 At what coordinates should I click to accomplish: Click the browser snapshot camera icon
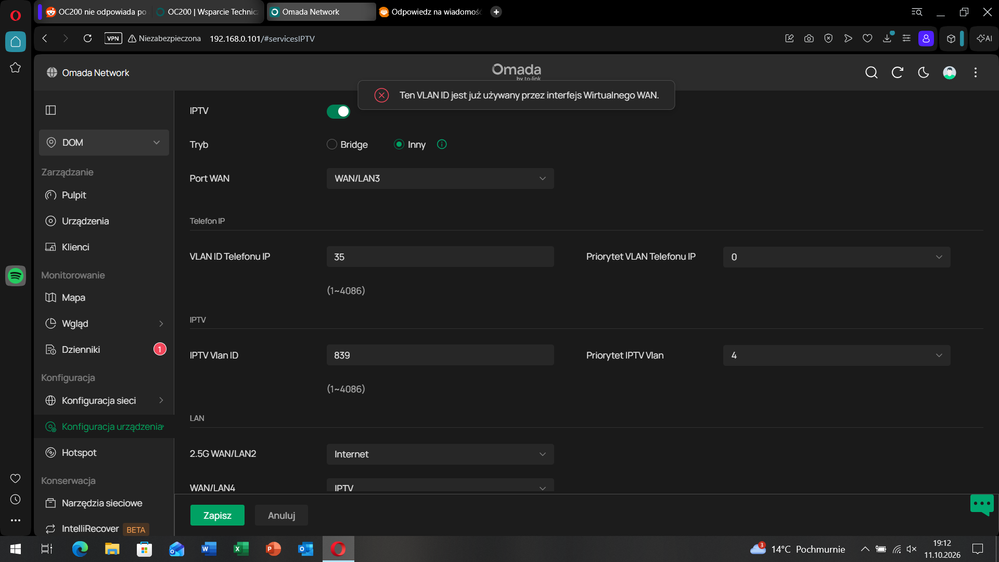click(x=809, y=39)
